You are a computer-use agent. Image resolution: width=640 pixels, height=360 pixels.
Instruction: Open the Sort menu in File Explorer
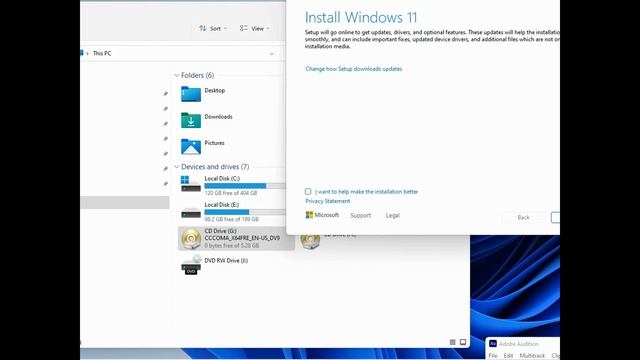(x=213, y=28)
